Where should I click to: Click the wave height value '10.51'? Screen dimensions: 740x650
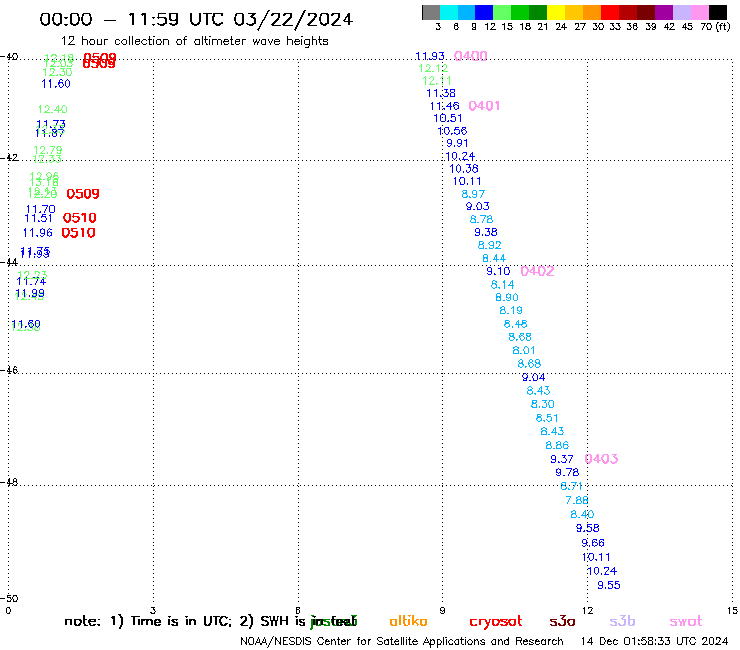447,118
